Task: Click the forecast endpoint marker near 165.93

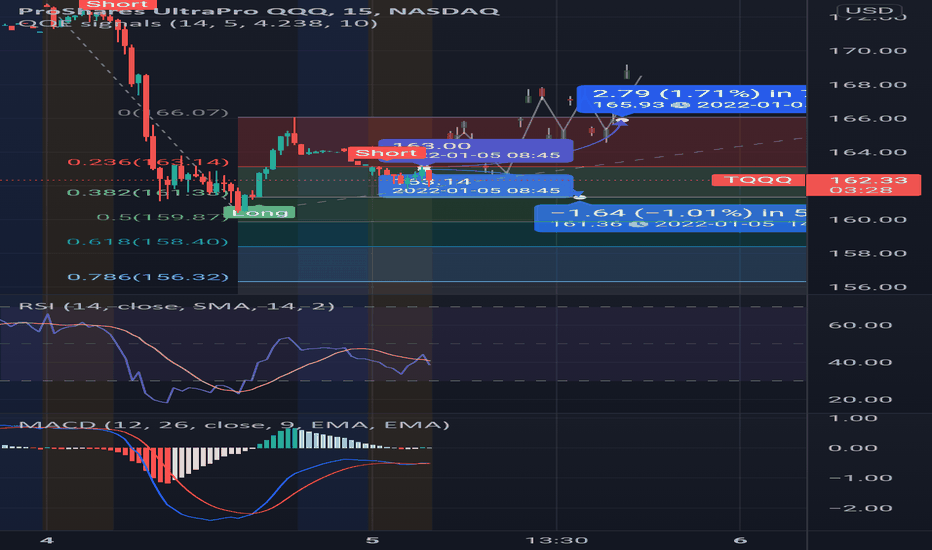Action: coord(622,121)
